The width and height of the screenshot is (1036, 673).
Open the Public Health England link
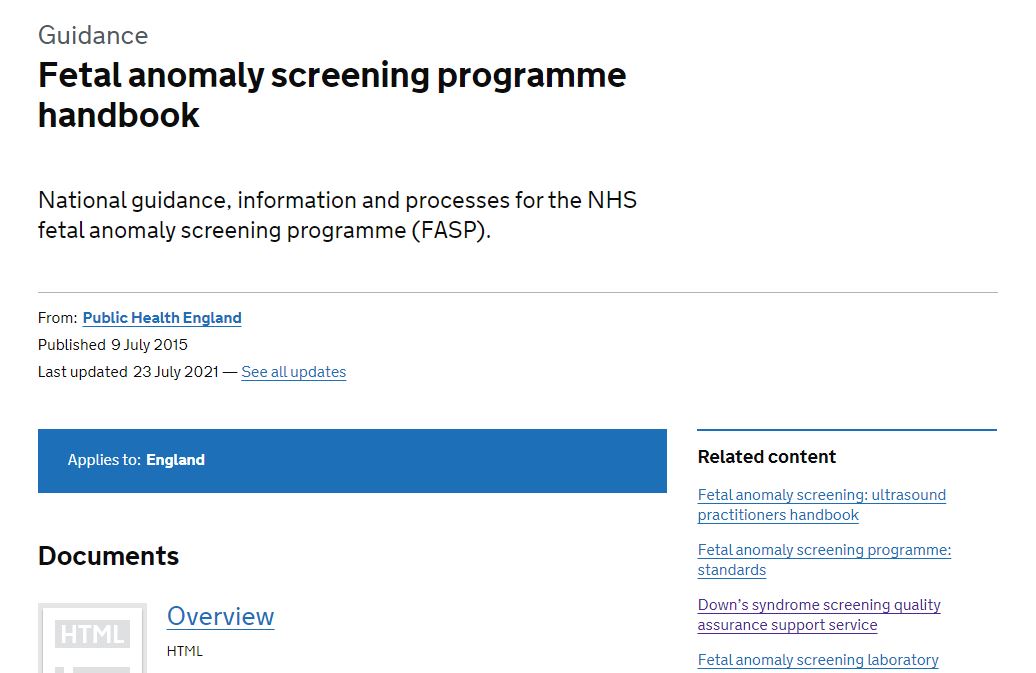[x=161, y=318]
